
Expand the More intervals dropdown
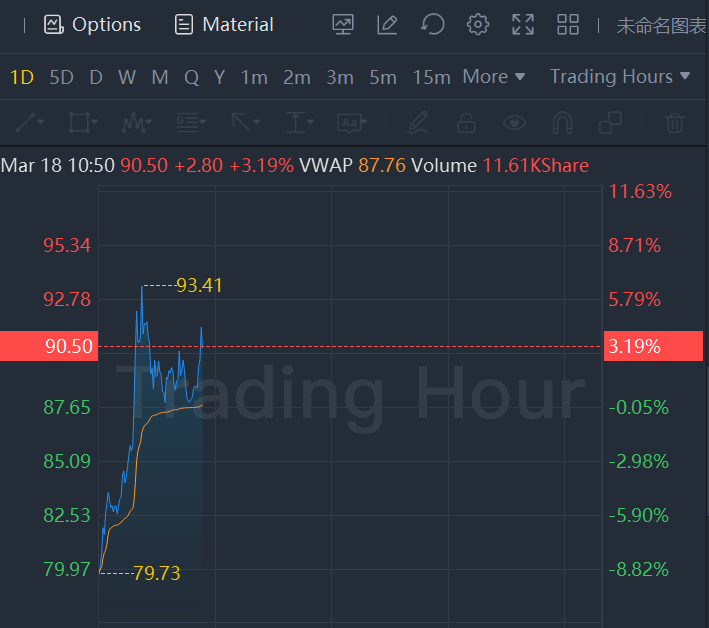(x=493, y=77)
